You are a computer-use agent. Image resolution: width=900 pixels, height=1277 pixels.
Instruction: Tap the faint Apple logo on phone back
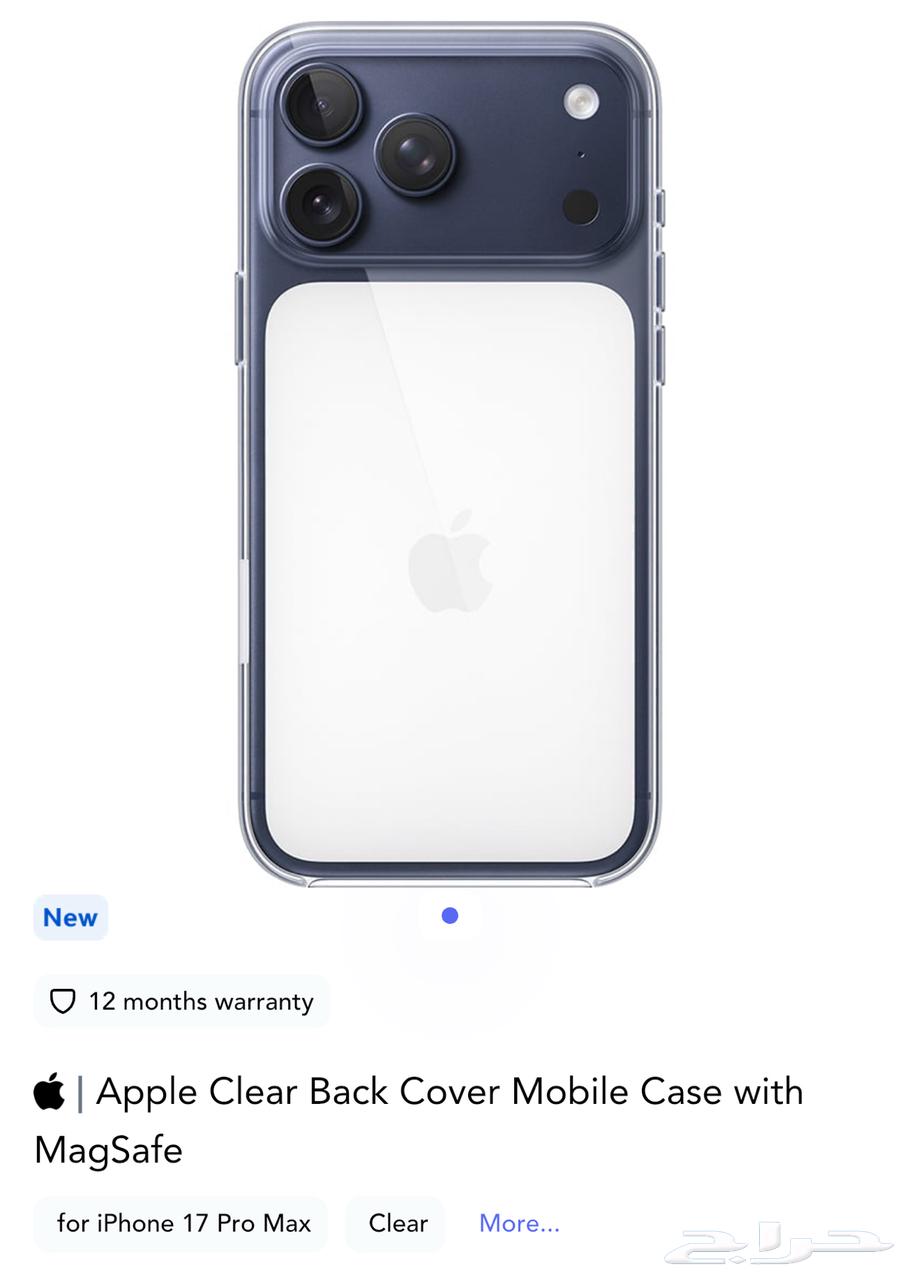coord(450,561)
